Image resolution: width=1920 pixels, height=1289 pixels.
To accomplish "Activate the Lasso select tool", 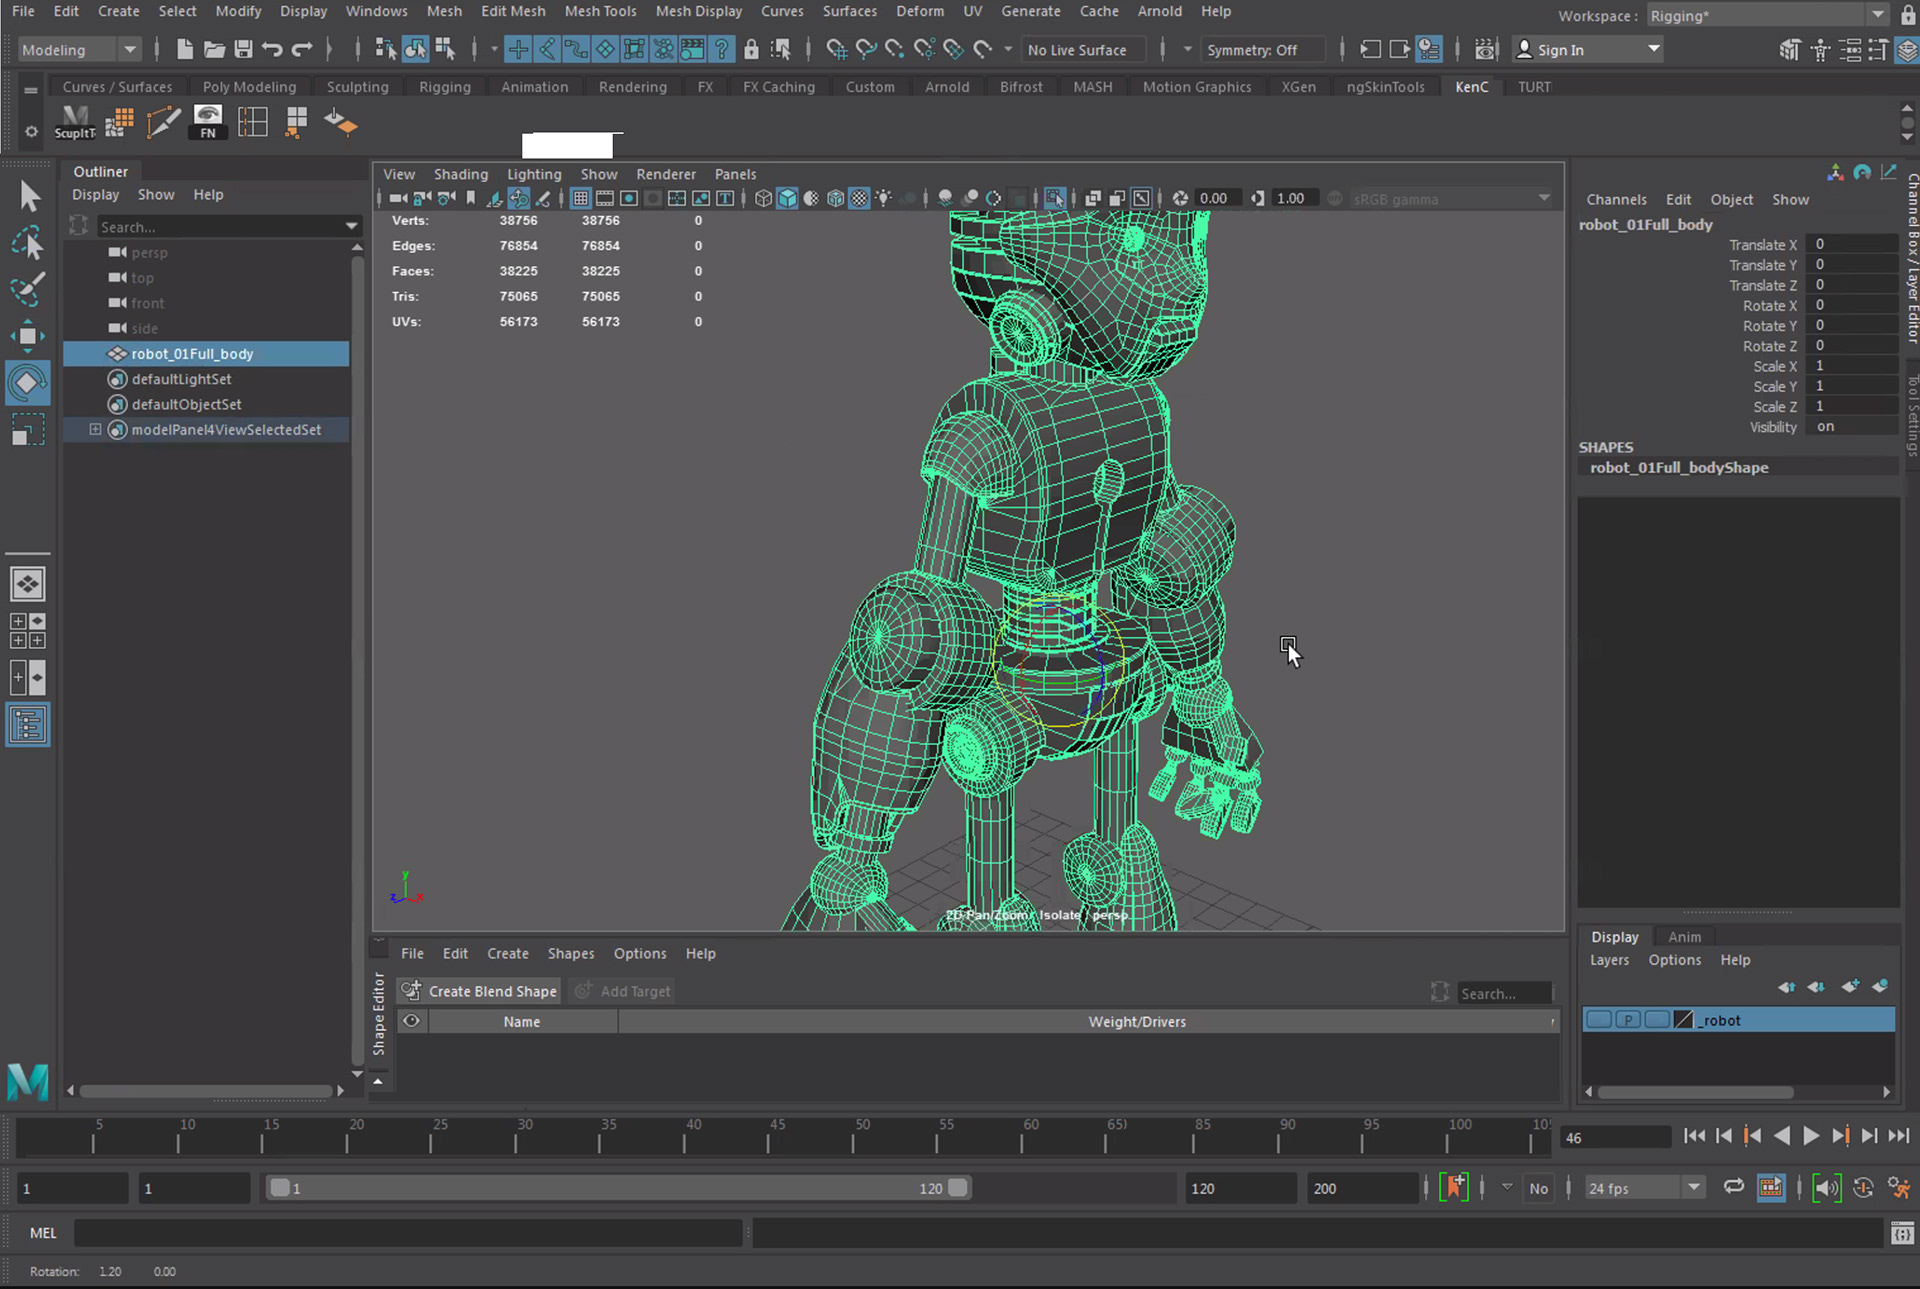I will pos(28,243).
